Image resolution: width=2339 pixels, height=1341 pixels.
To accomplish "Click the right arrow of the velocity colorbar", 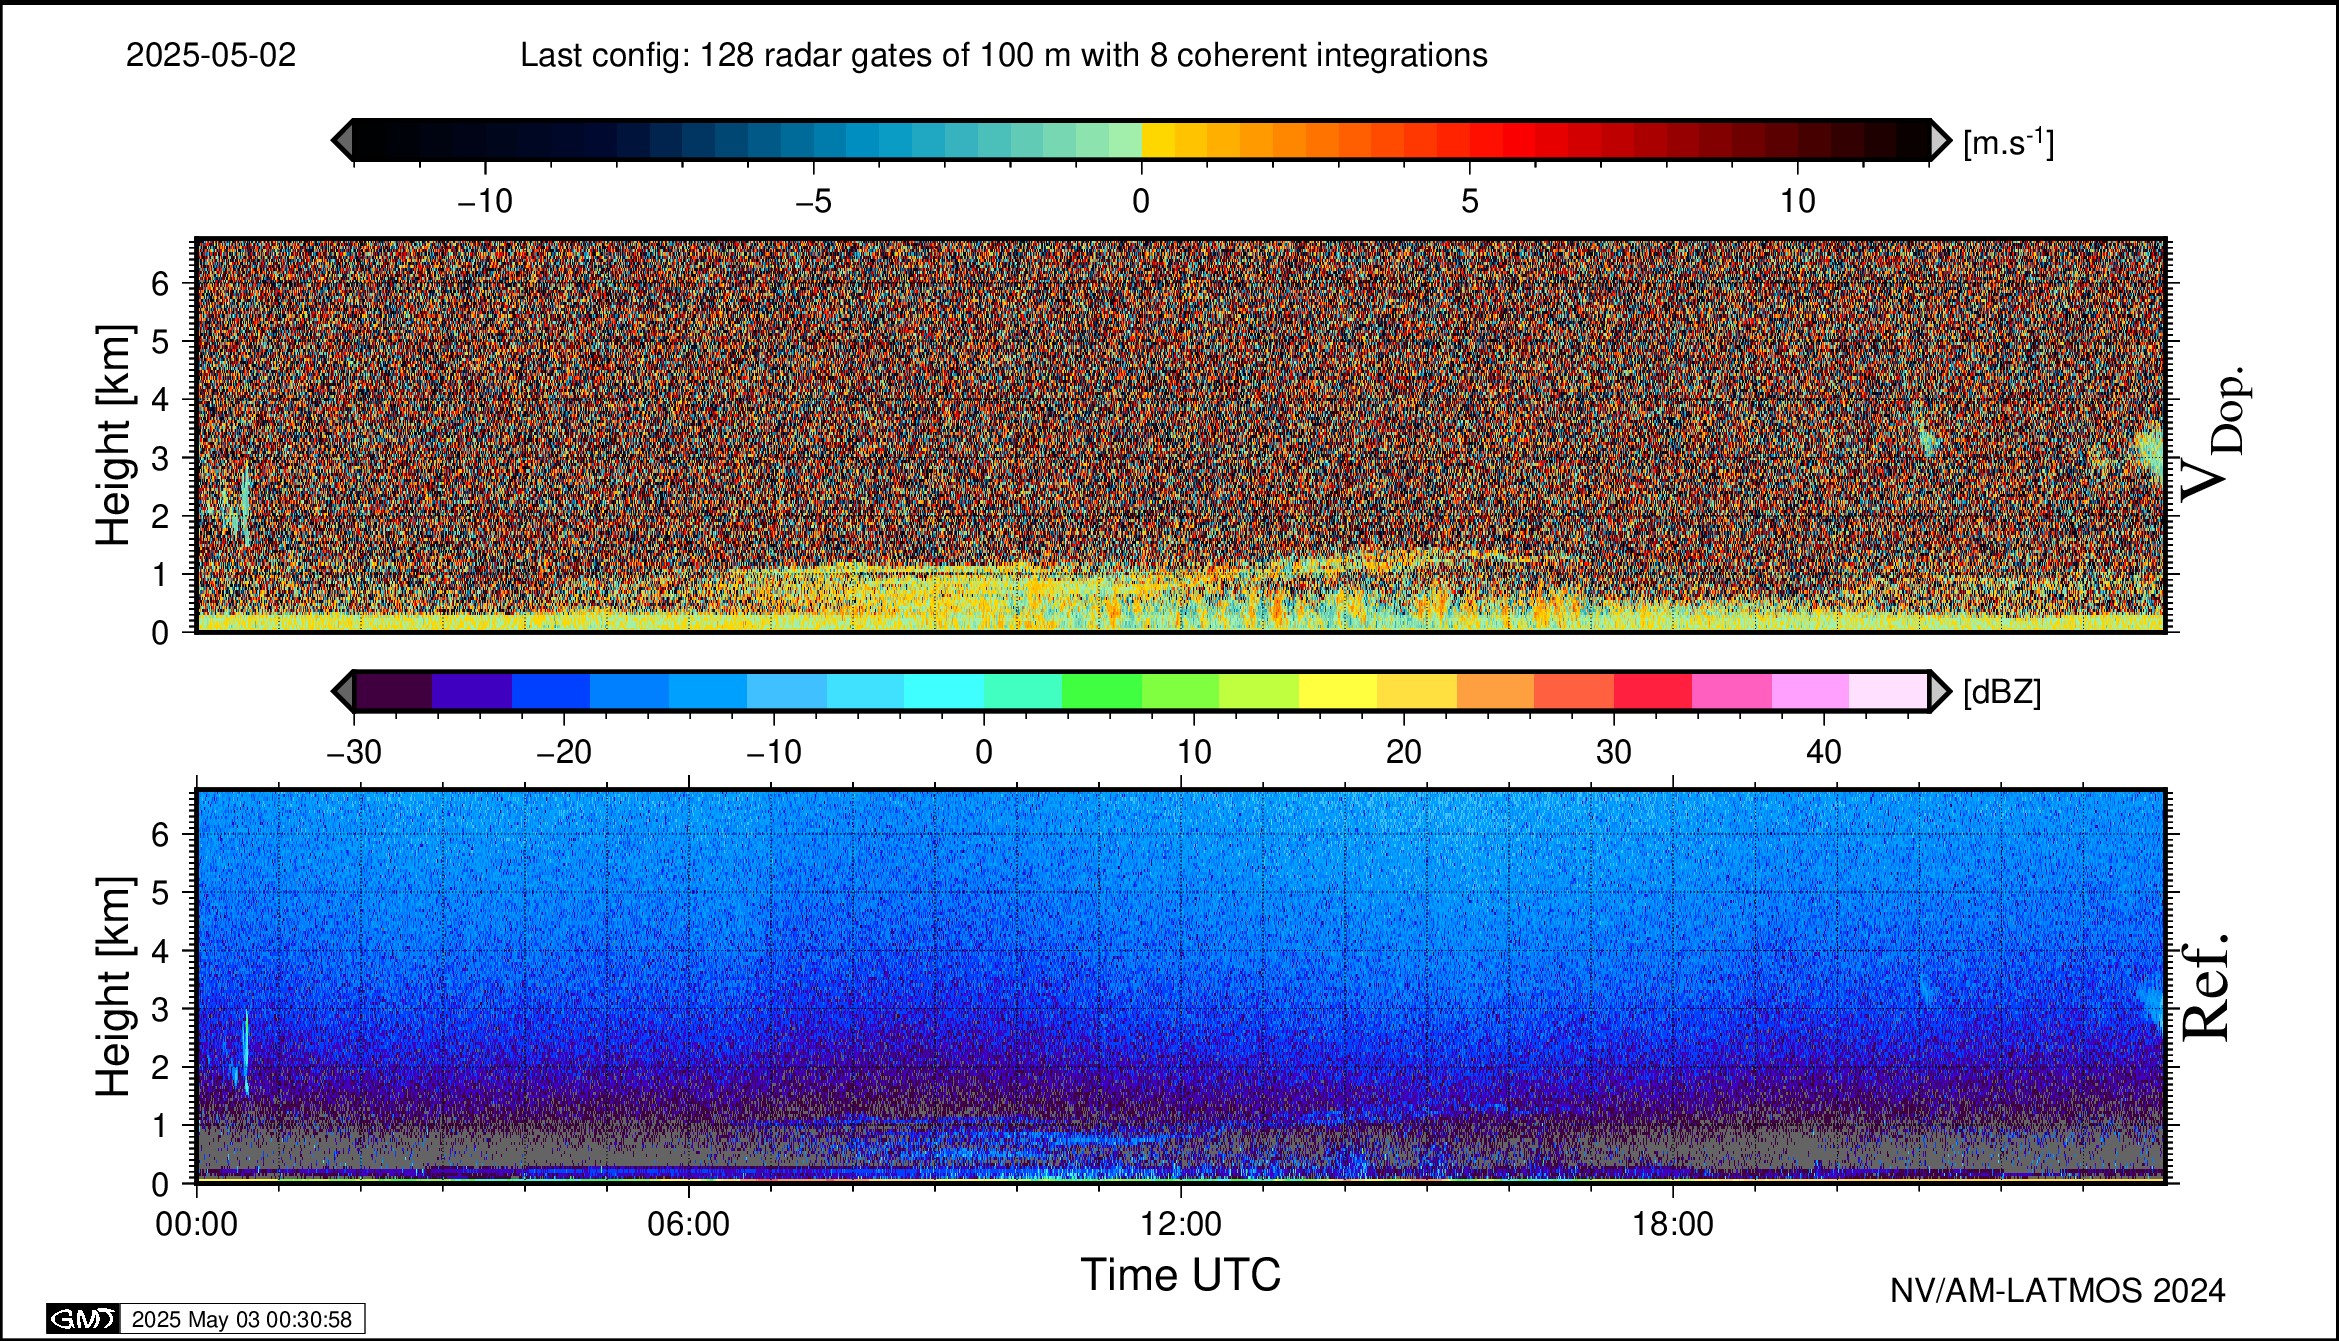I will coord(1940,140).
